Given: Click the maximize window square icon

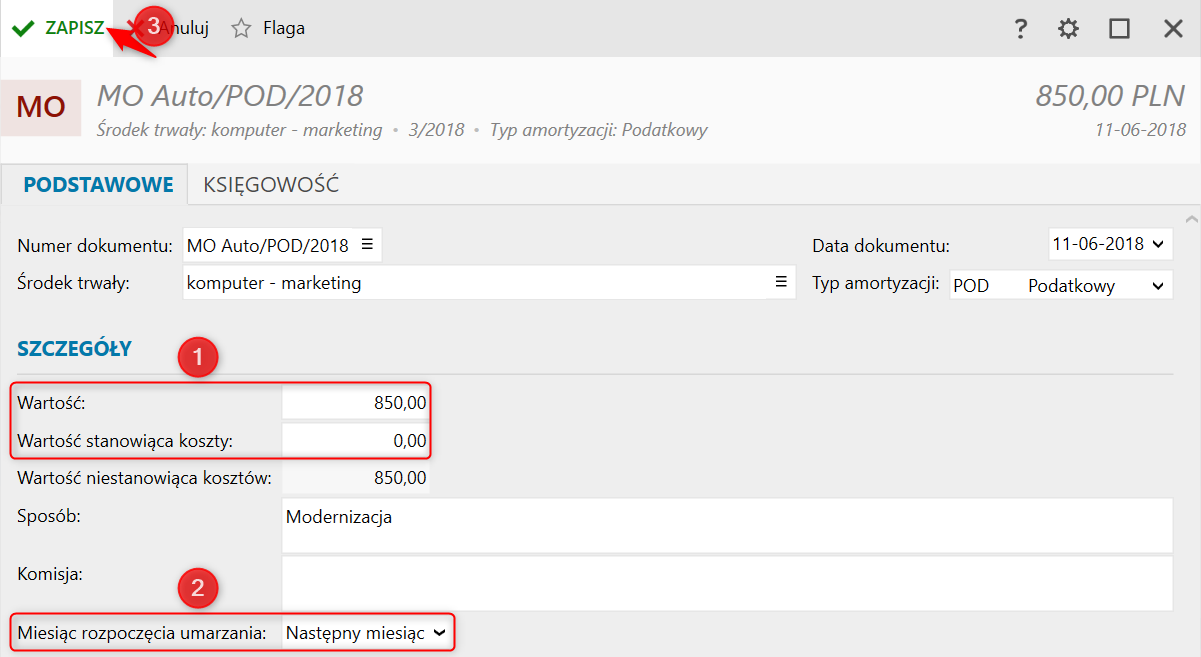Looking at the screenshot, I should pos(1119,29).
